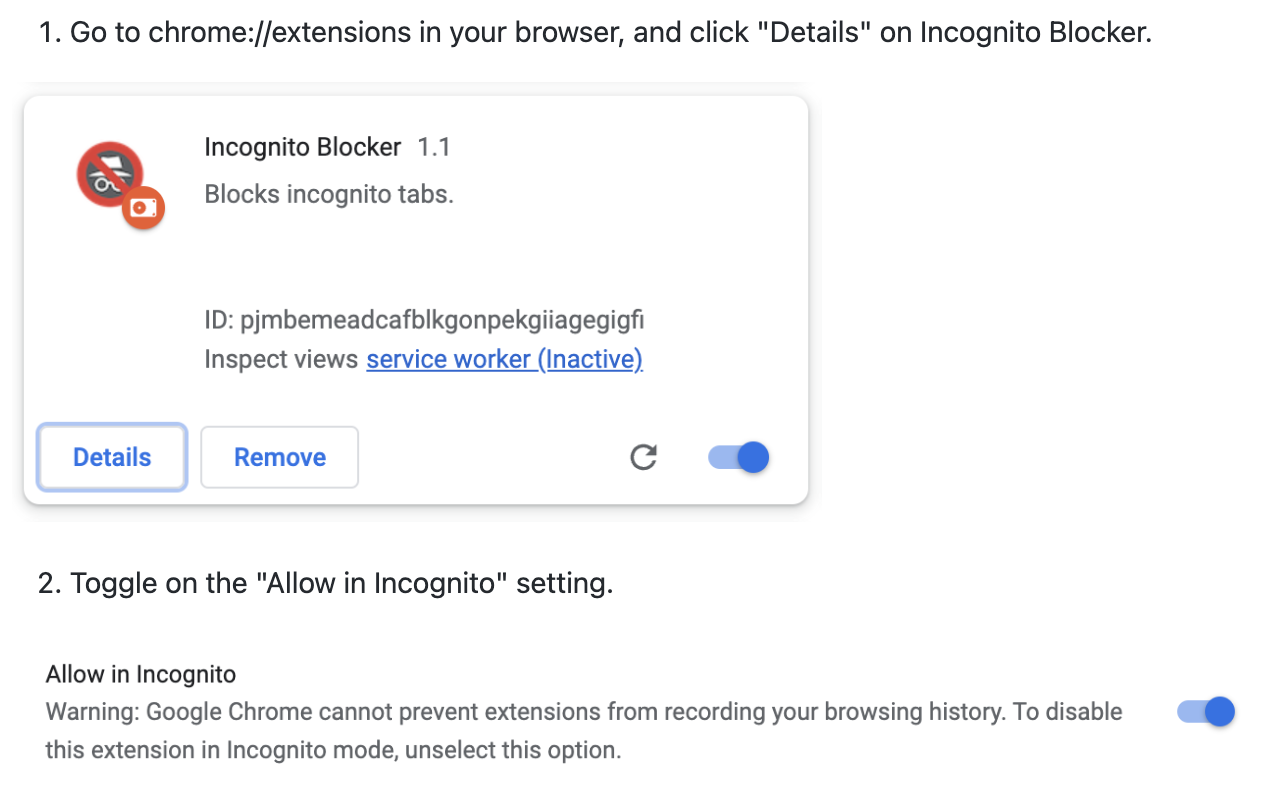The image size is (1280, 800).
Task: Open Details for Incognito Blocker
Action: click(x=111, y=457)
